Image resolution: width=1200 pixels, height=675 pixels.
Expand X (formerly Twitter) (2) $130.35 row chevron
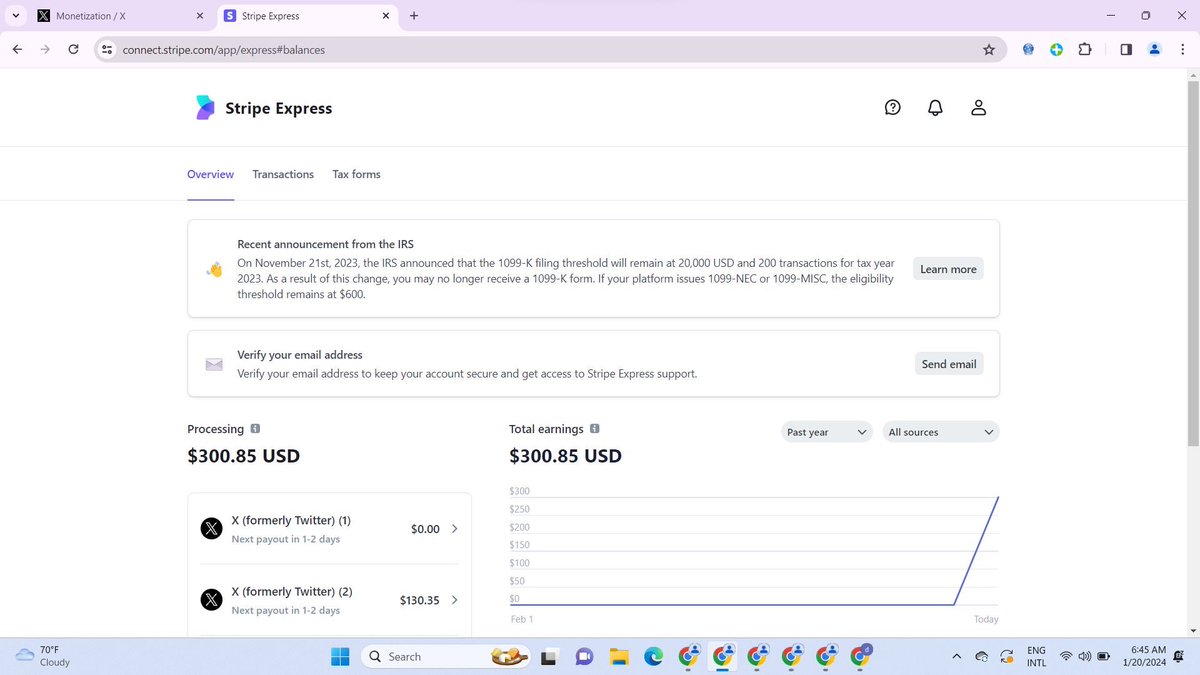[455, 600]
